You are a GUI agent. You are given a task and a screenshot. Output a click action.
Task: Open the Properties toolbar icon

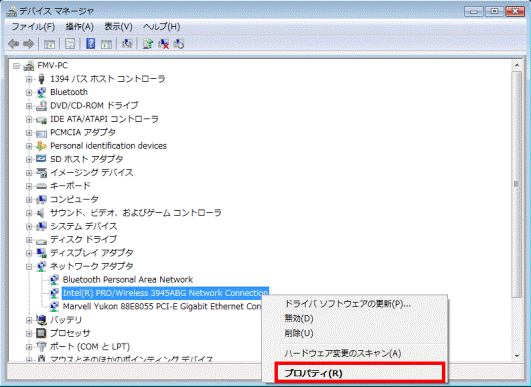point(70,44)
